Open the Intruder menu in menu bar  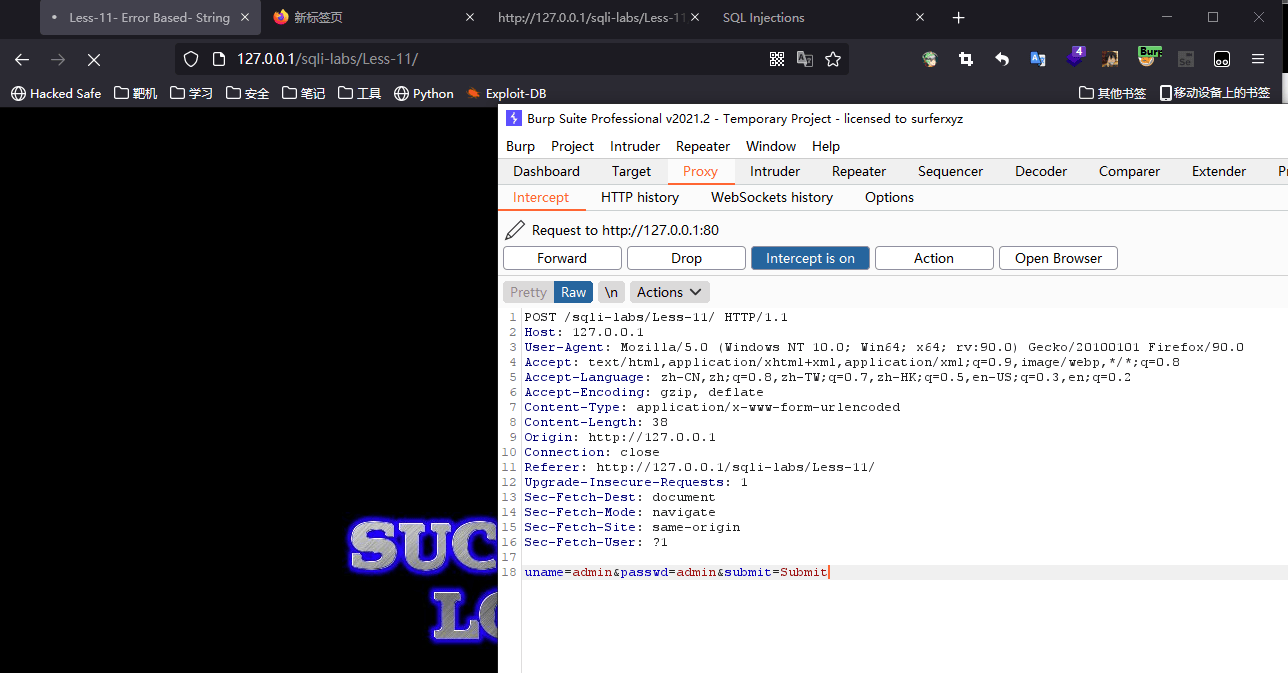(635, 146)
